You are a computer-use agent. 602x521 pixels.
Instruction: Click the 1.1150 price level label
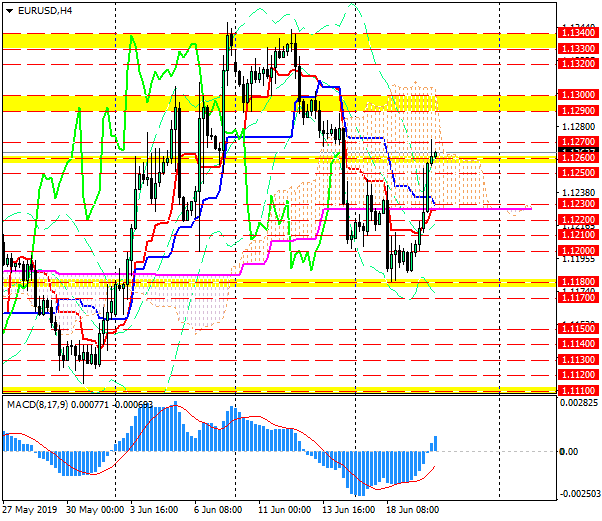(x=578, y=328)
